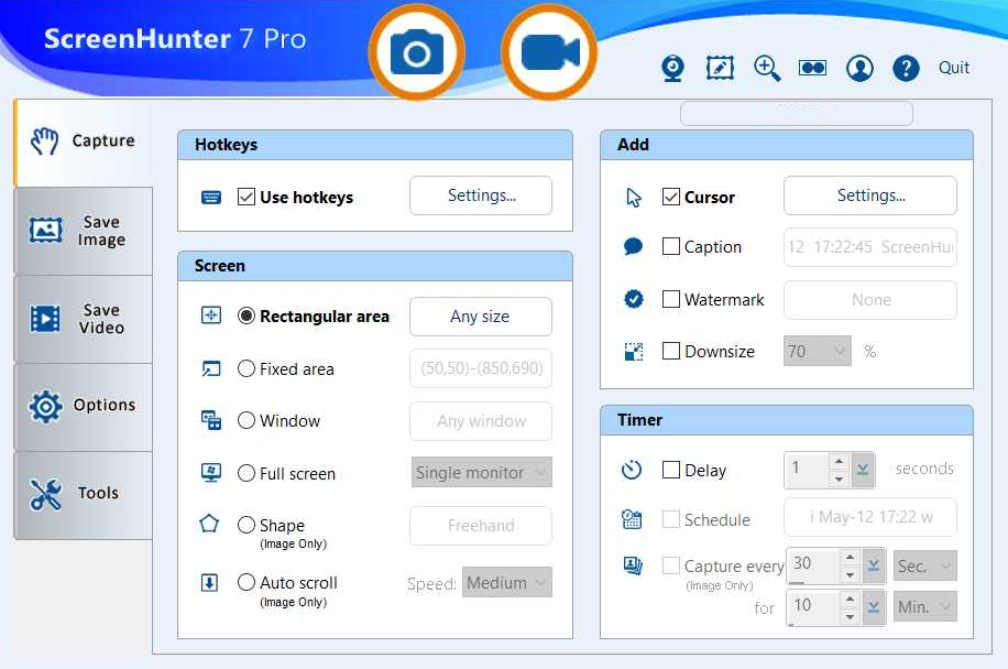Open the Downsize 70 percent dropdown
The width and height of the screenshot is (1008, 669).
(x=817, y=351)
